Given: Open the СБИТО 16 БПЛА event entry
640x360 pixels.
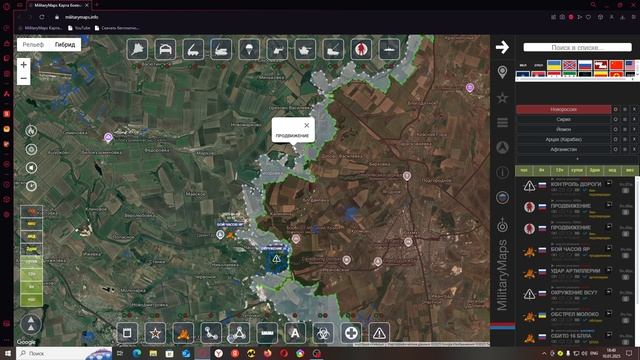Looking at the screenshot, I should (x=571, y=336).
